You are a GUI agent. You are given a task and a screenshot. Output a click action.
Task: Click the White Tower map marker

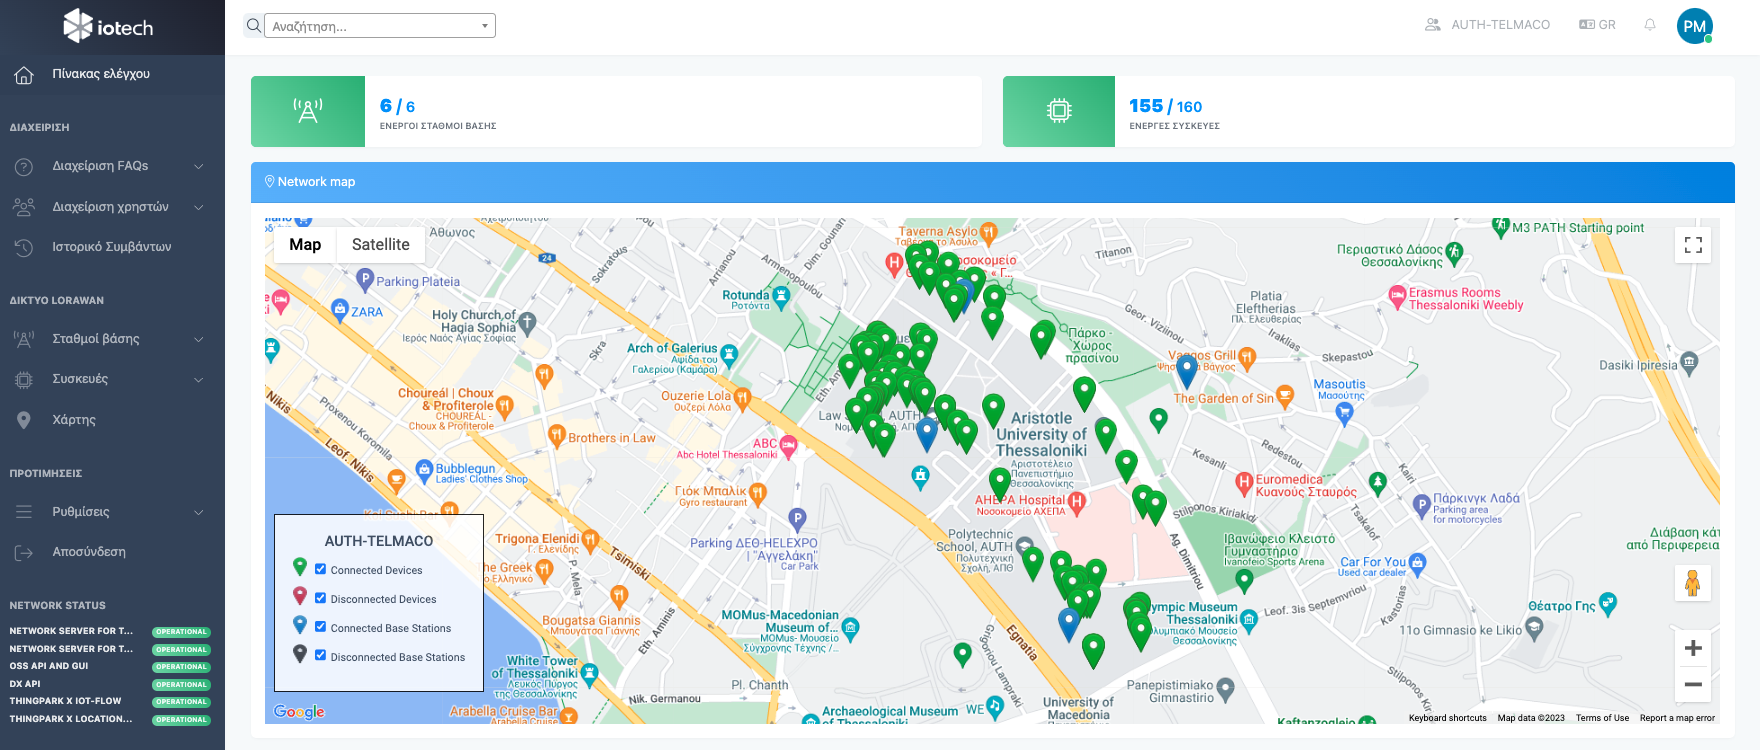(x=589, y=675)
